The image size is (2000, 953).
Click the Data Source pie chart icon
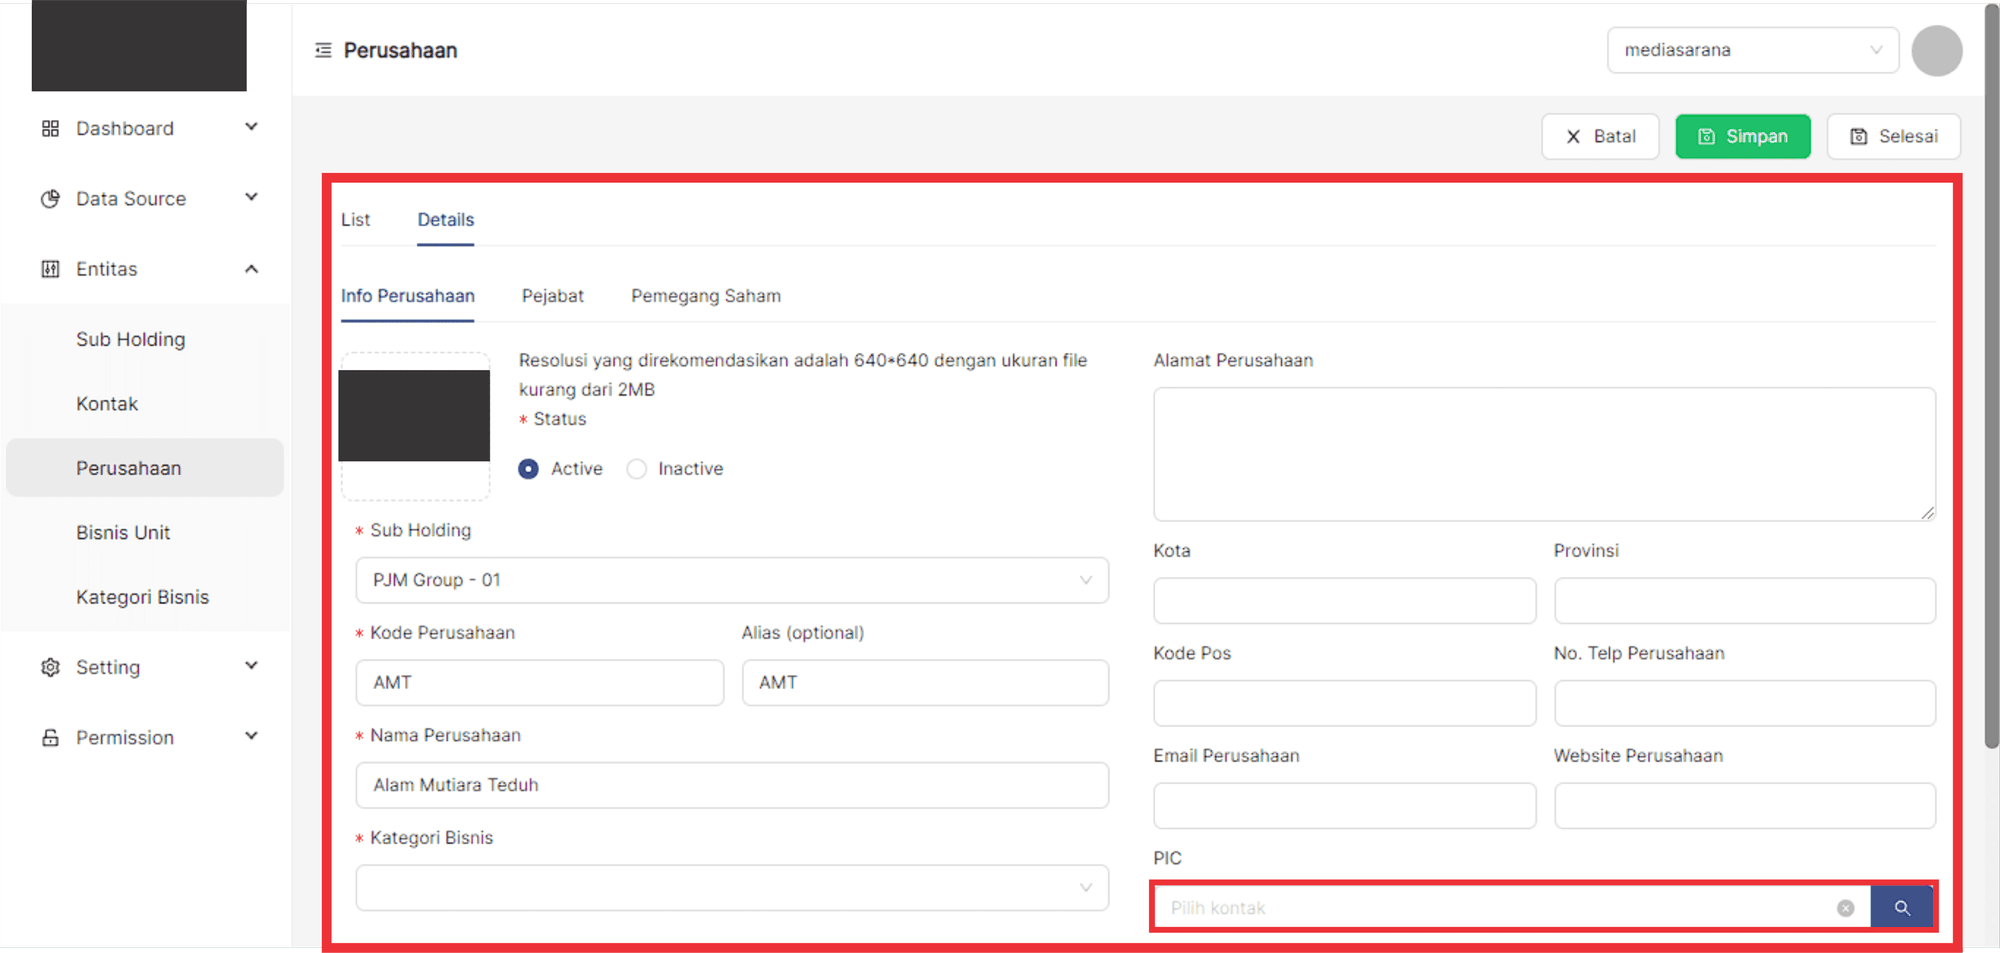(x=50, y=199)
